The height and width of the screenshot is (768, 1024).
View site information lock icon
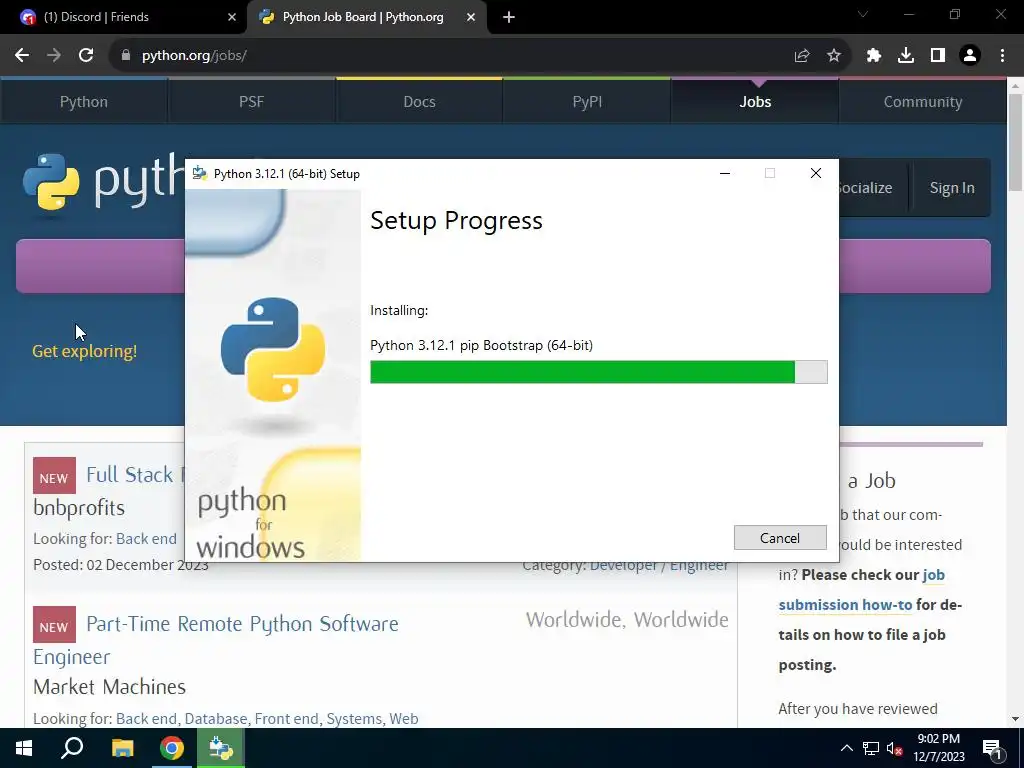pos(126,56)
